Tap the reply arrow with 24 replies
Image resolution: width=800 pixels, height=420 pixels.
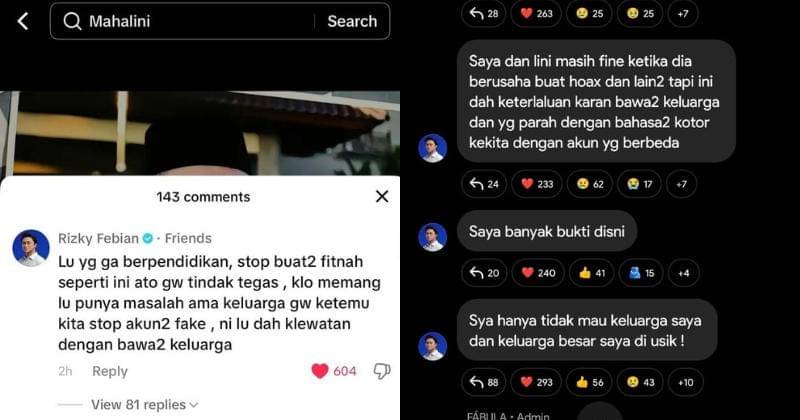pyautogui.click(x=484, y=184)
